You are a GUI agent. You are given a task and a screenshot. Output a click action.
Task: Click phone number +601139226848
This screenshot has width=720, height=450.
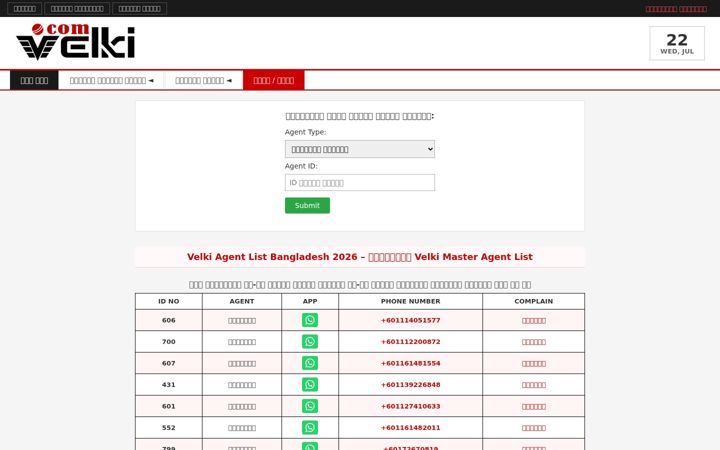pyautogui.click(x=411, y=385)
